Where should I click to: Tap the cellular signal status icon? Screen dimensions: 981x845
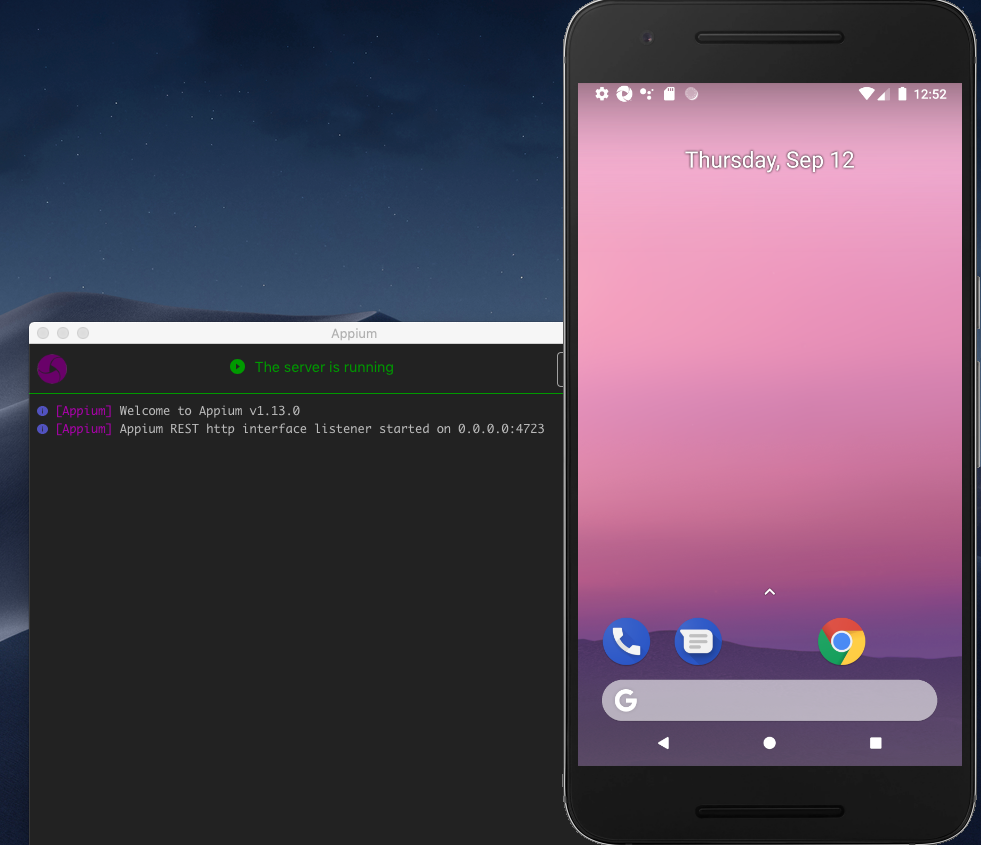point(883,94)
